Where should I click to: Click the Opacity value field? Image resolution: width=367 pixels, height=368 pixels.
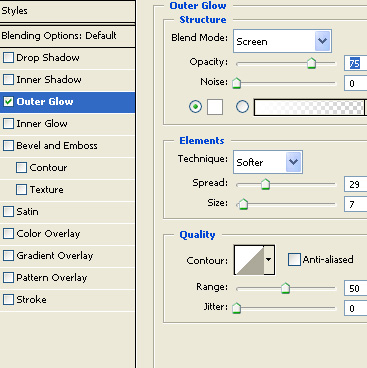click(356, 63)
